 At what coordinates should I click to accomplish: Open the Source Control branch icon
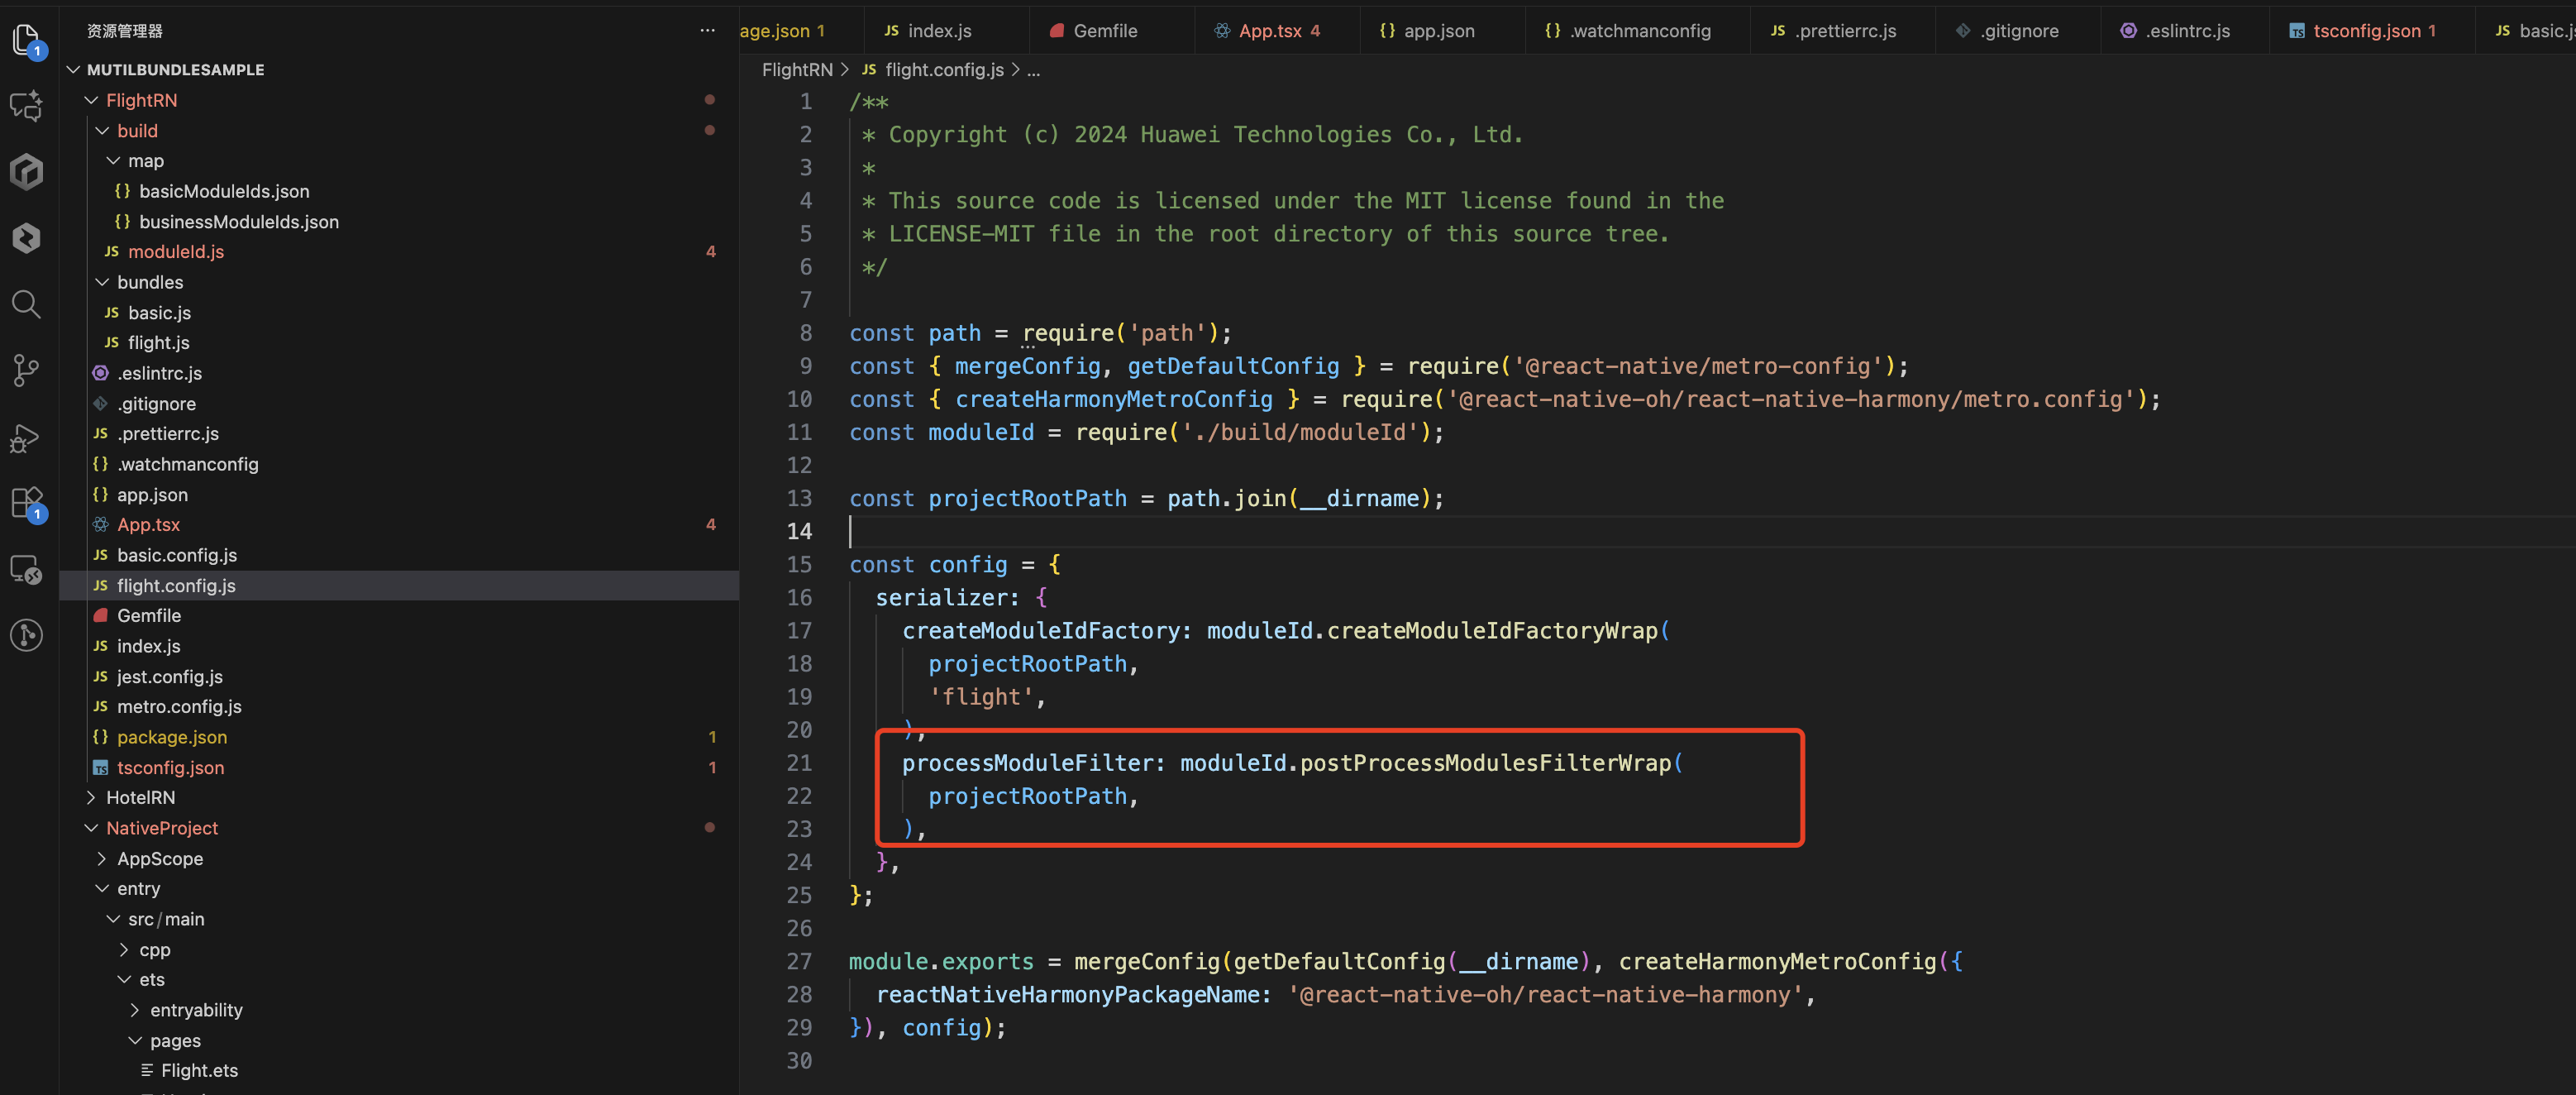coord(27,370)
